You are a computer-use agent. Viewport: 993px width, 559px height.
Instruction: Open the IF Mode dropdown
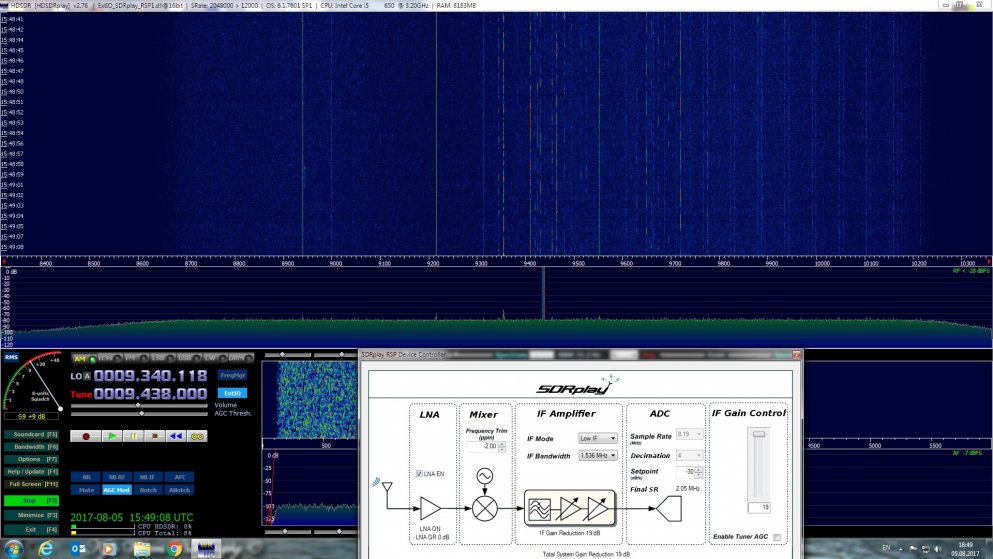point(598,438)
